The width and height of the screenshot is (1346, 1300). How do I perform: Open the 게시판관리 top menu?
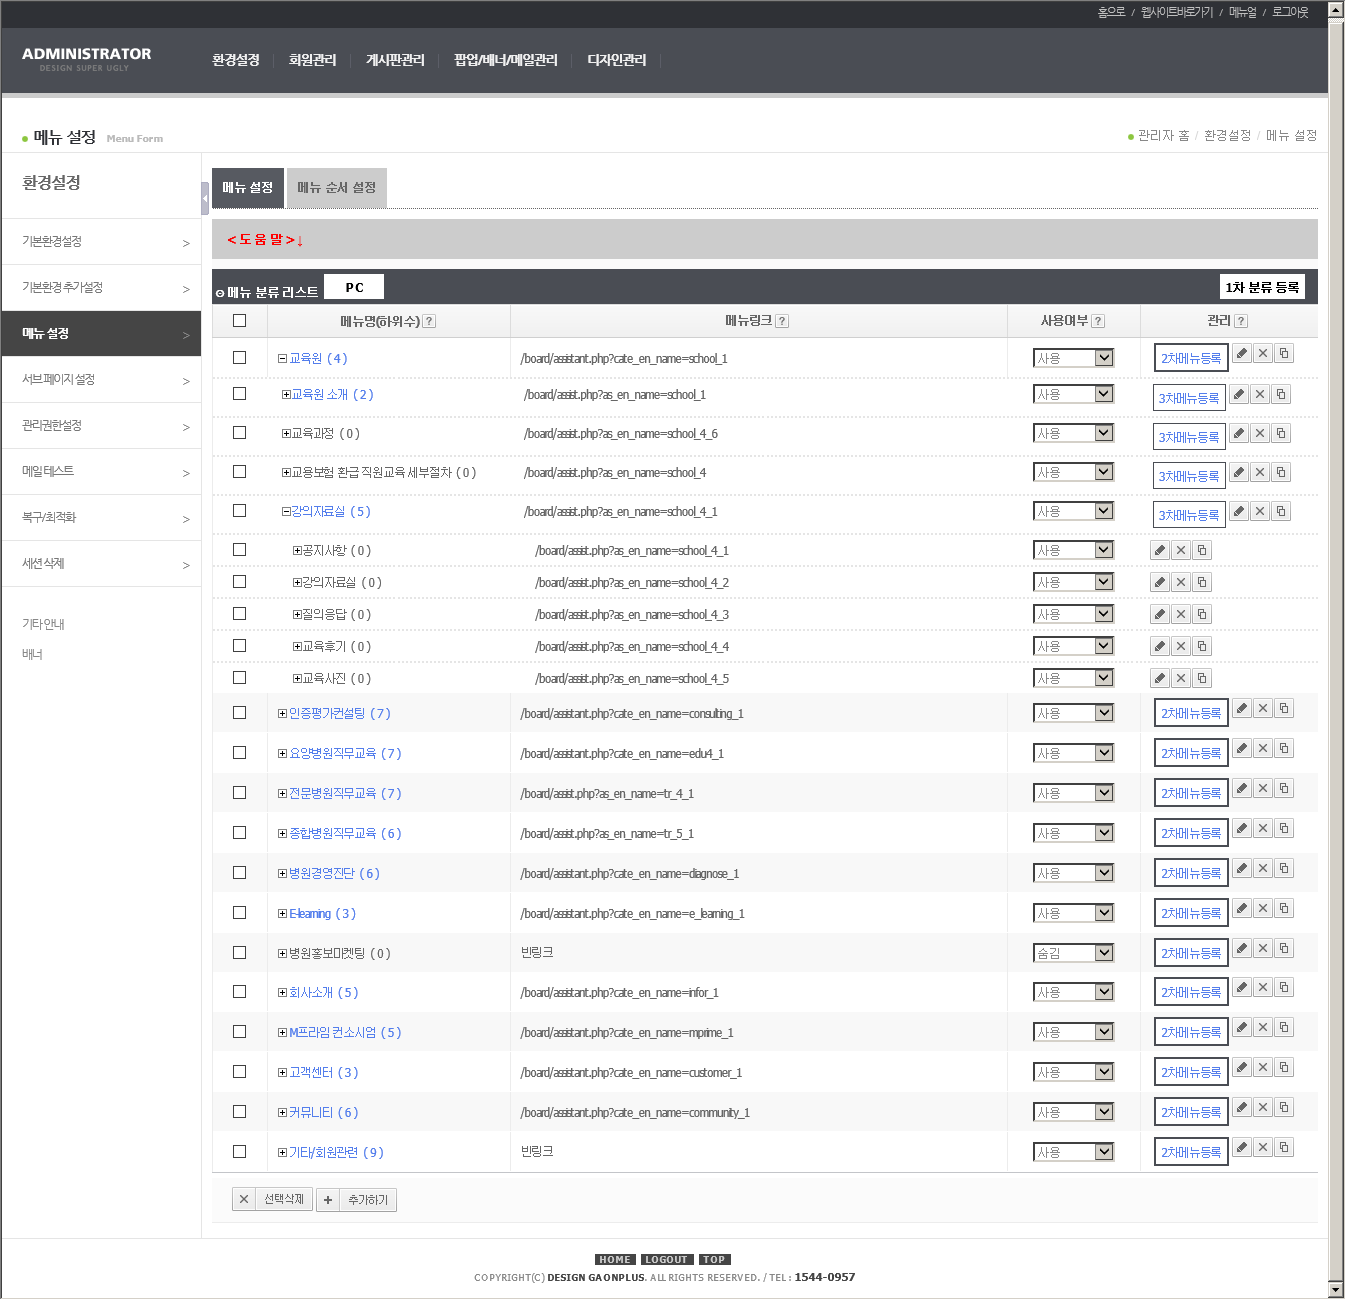[395, 60]
